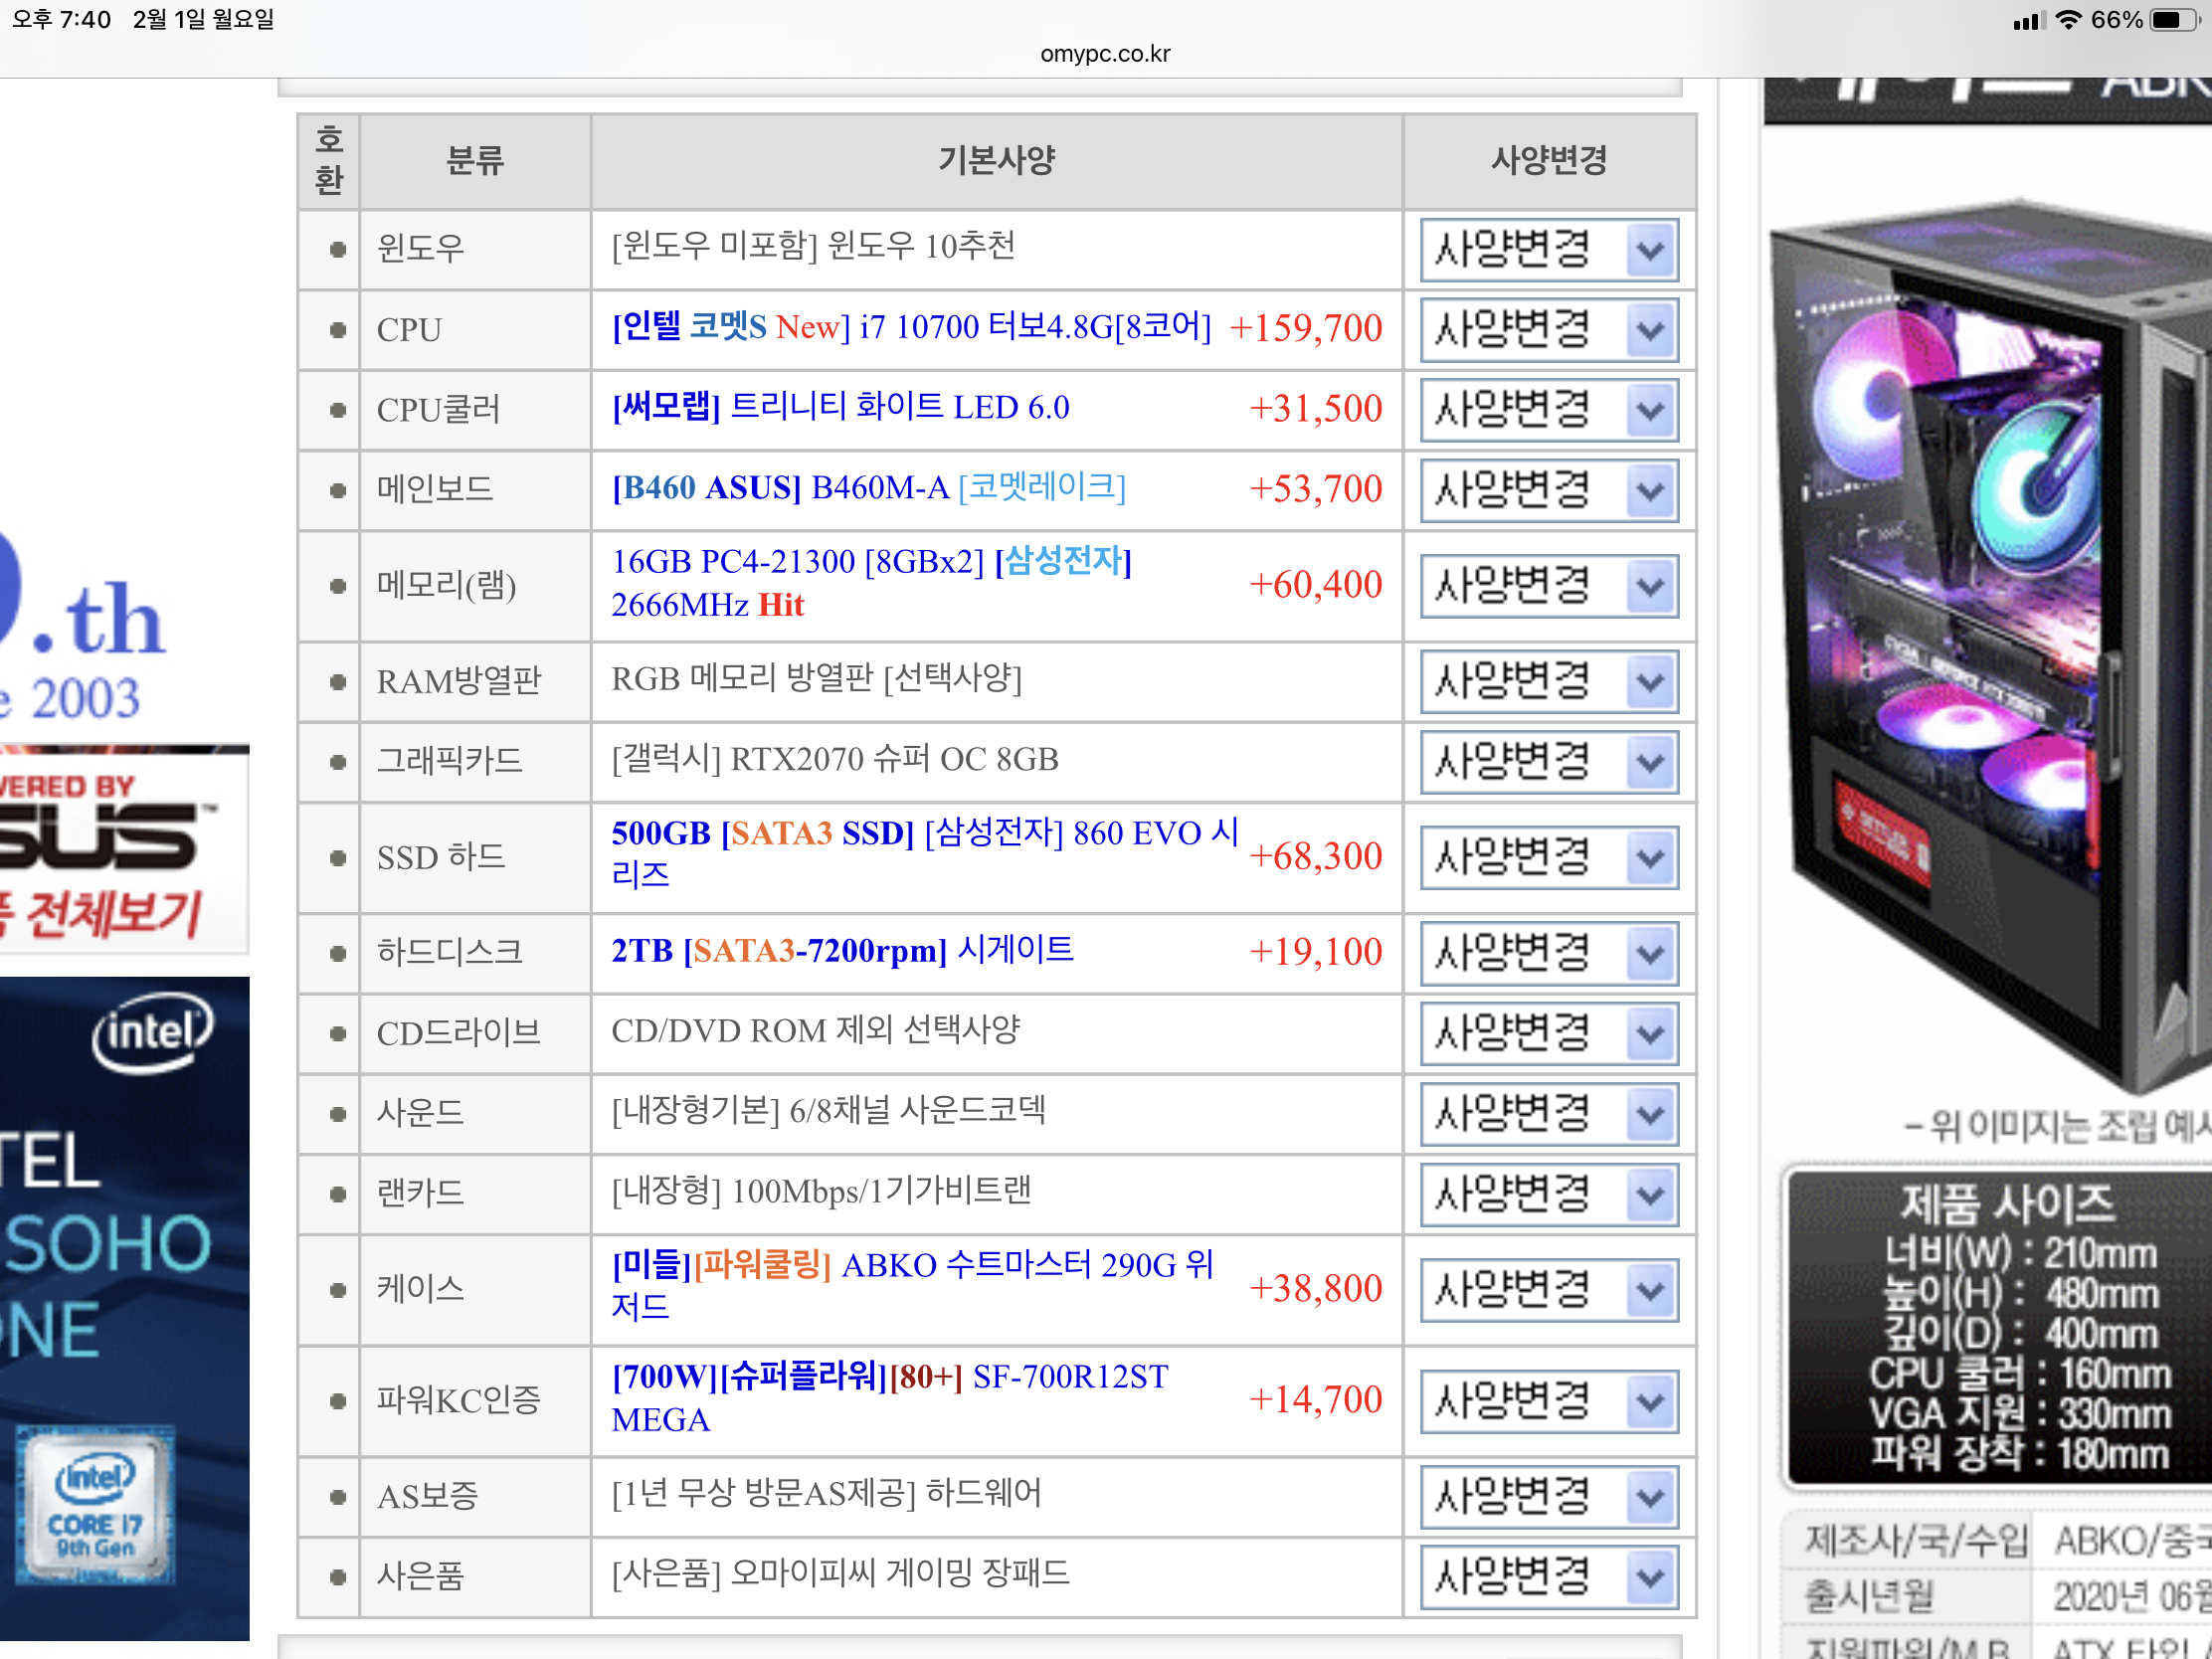This screenshot has height=1659, width=2212.
Task: Open the Intel SOHO side banner
Action: click(124, 1309)
